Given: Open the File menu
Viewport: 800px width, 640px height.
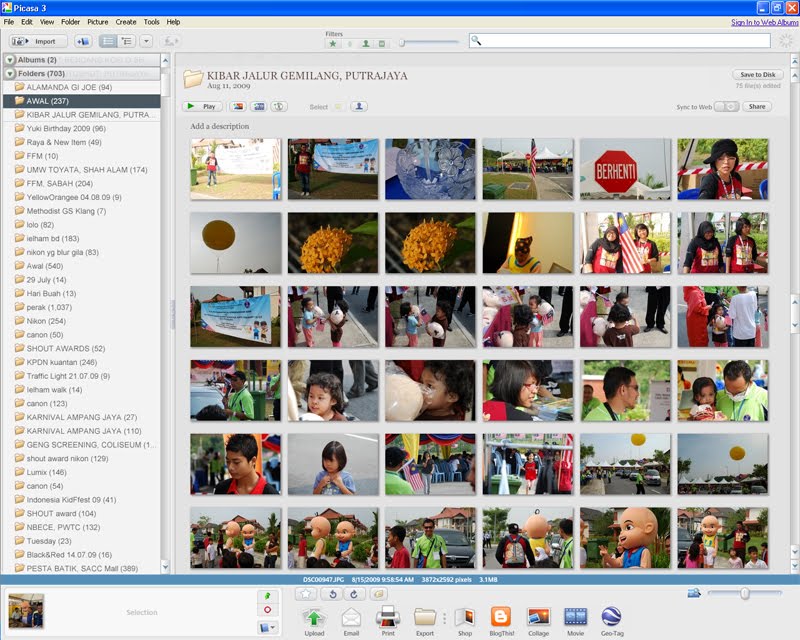Looking at the screenshot, I should 9,22.
